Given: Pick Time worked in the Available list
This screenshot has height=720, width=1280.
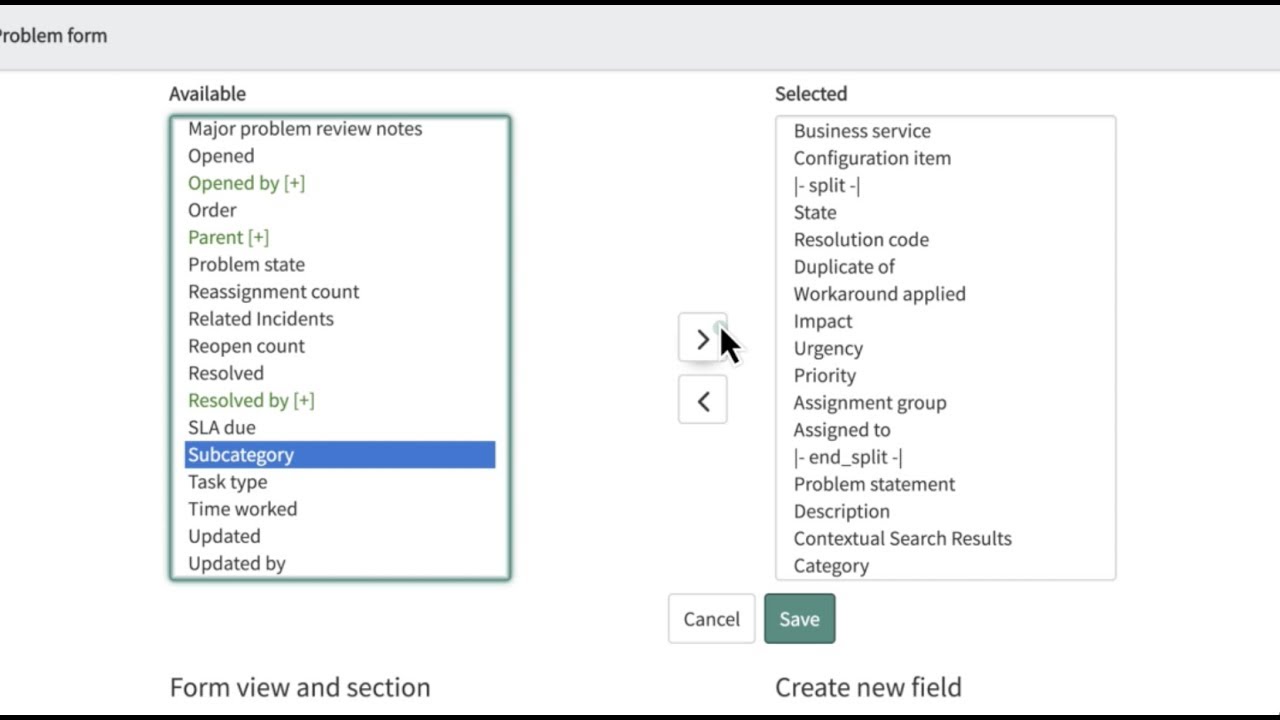Looking at the screenshot, I should (x=242, y=508).
